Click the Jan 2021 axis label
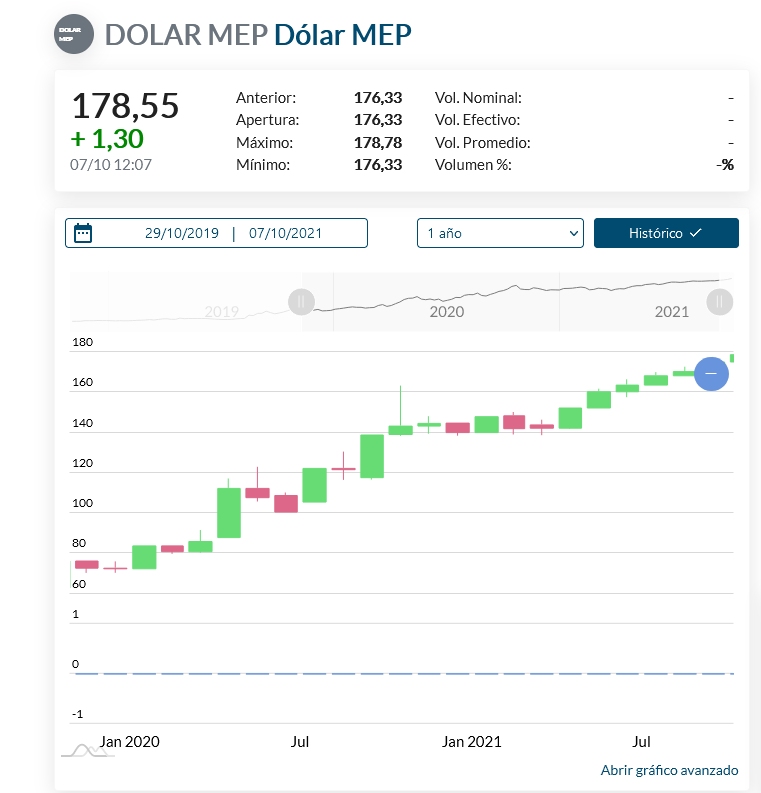The height and width of the screenshot is (793, 761). (472, 741)
